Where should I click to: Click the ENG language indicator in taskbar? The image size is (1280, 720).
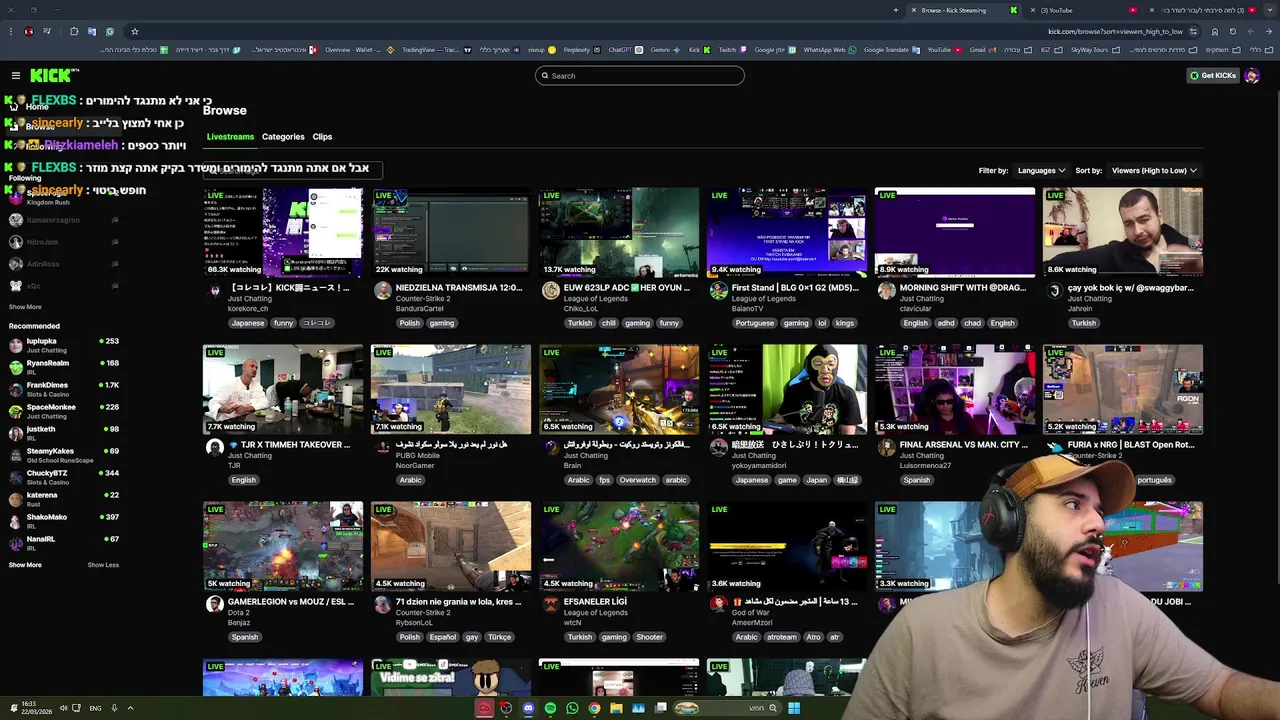pyautogui.click(x=95, y=708)
